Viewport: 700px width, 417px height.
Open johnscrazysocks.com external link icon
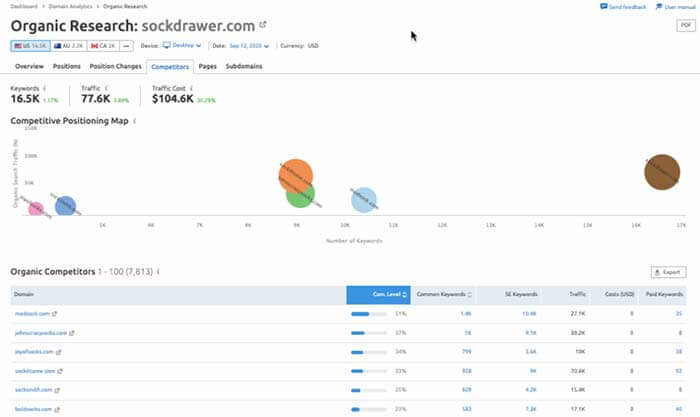[71, 333]
